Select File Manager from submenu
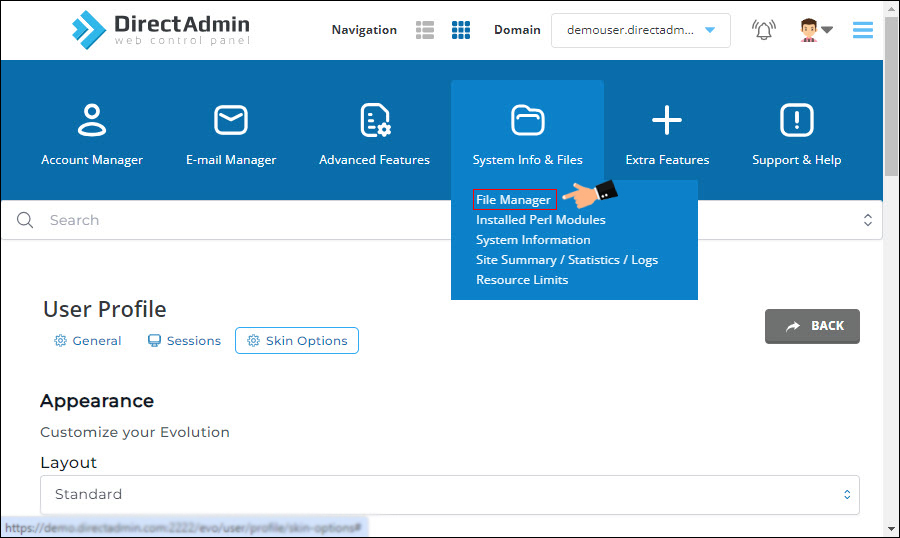Viewport: 900px width, 538px height. point(514,200)
